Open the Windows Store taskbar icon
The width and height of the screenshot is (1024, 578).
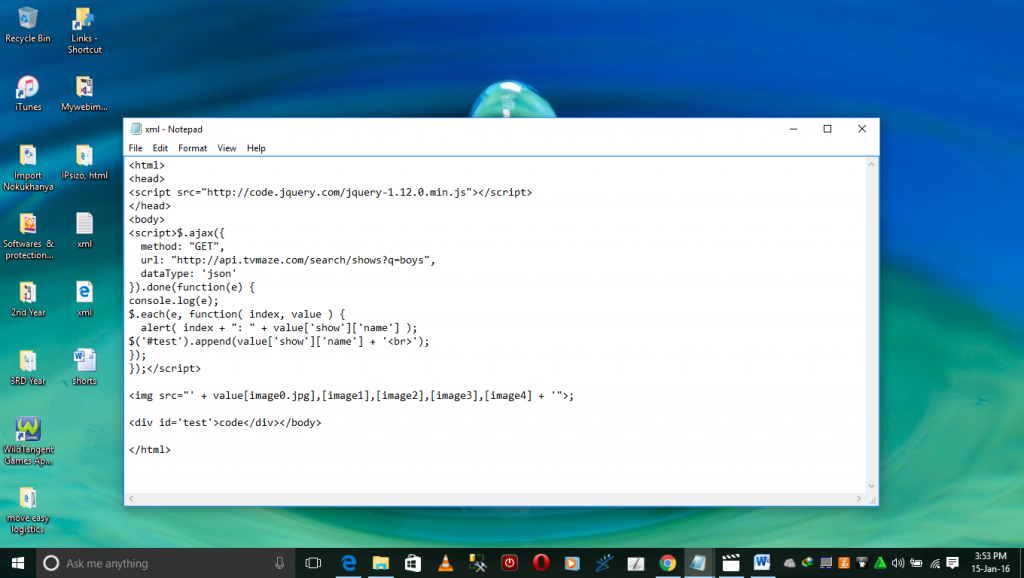tap(413, 563)
